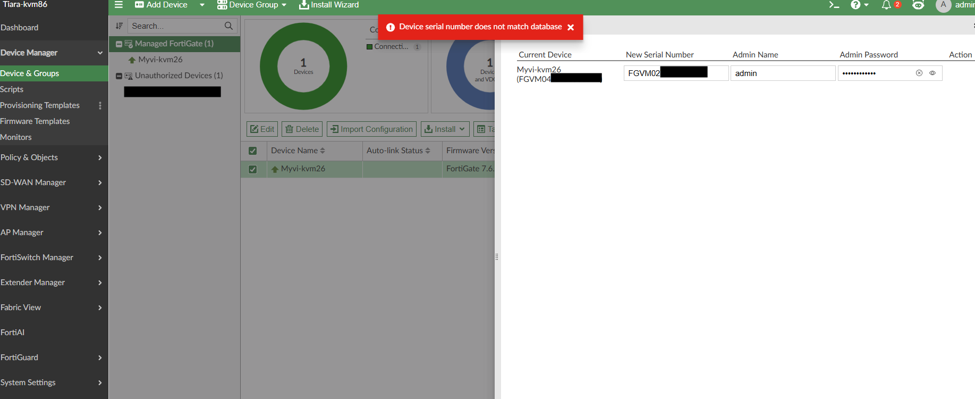The width and height of the screenshot is (975, 399).
Task: Click the Delete button
Action: [302, 129]
